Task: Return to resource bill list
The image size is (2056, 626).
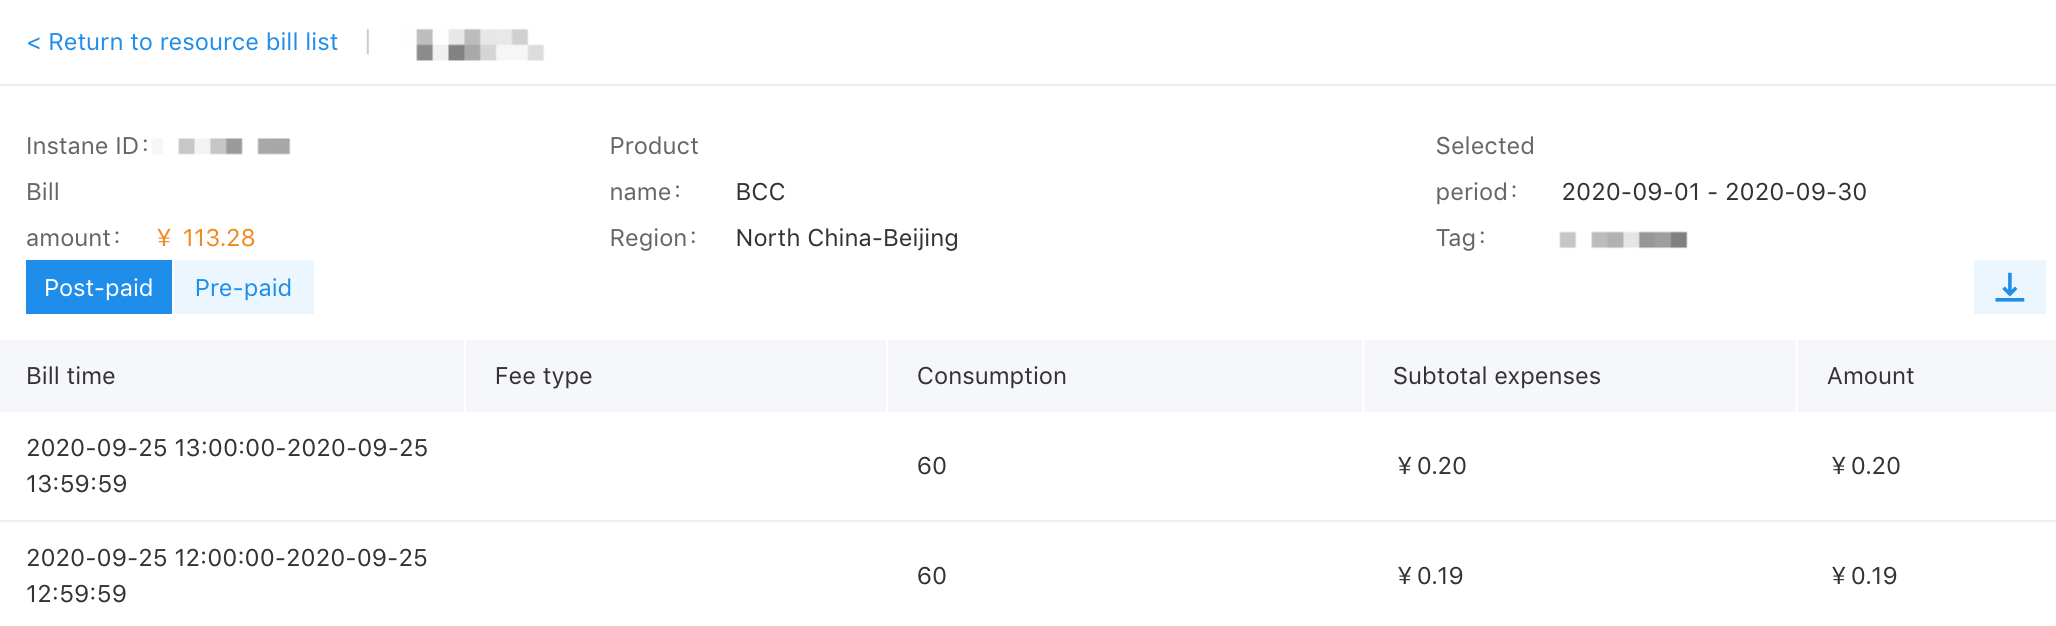Action: coord(182,42)
